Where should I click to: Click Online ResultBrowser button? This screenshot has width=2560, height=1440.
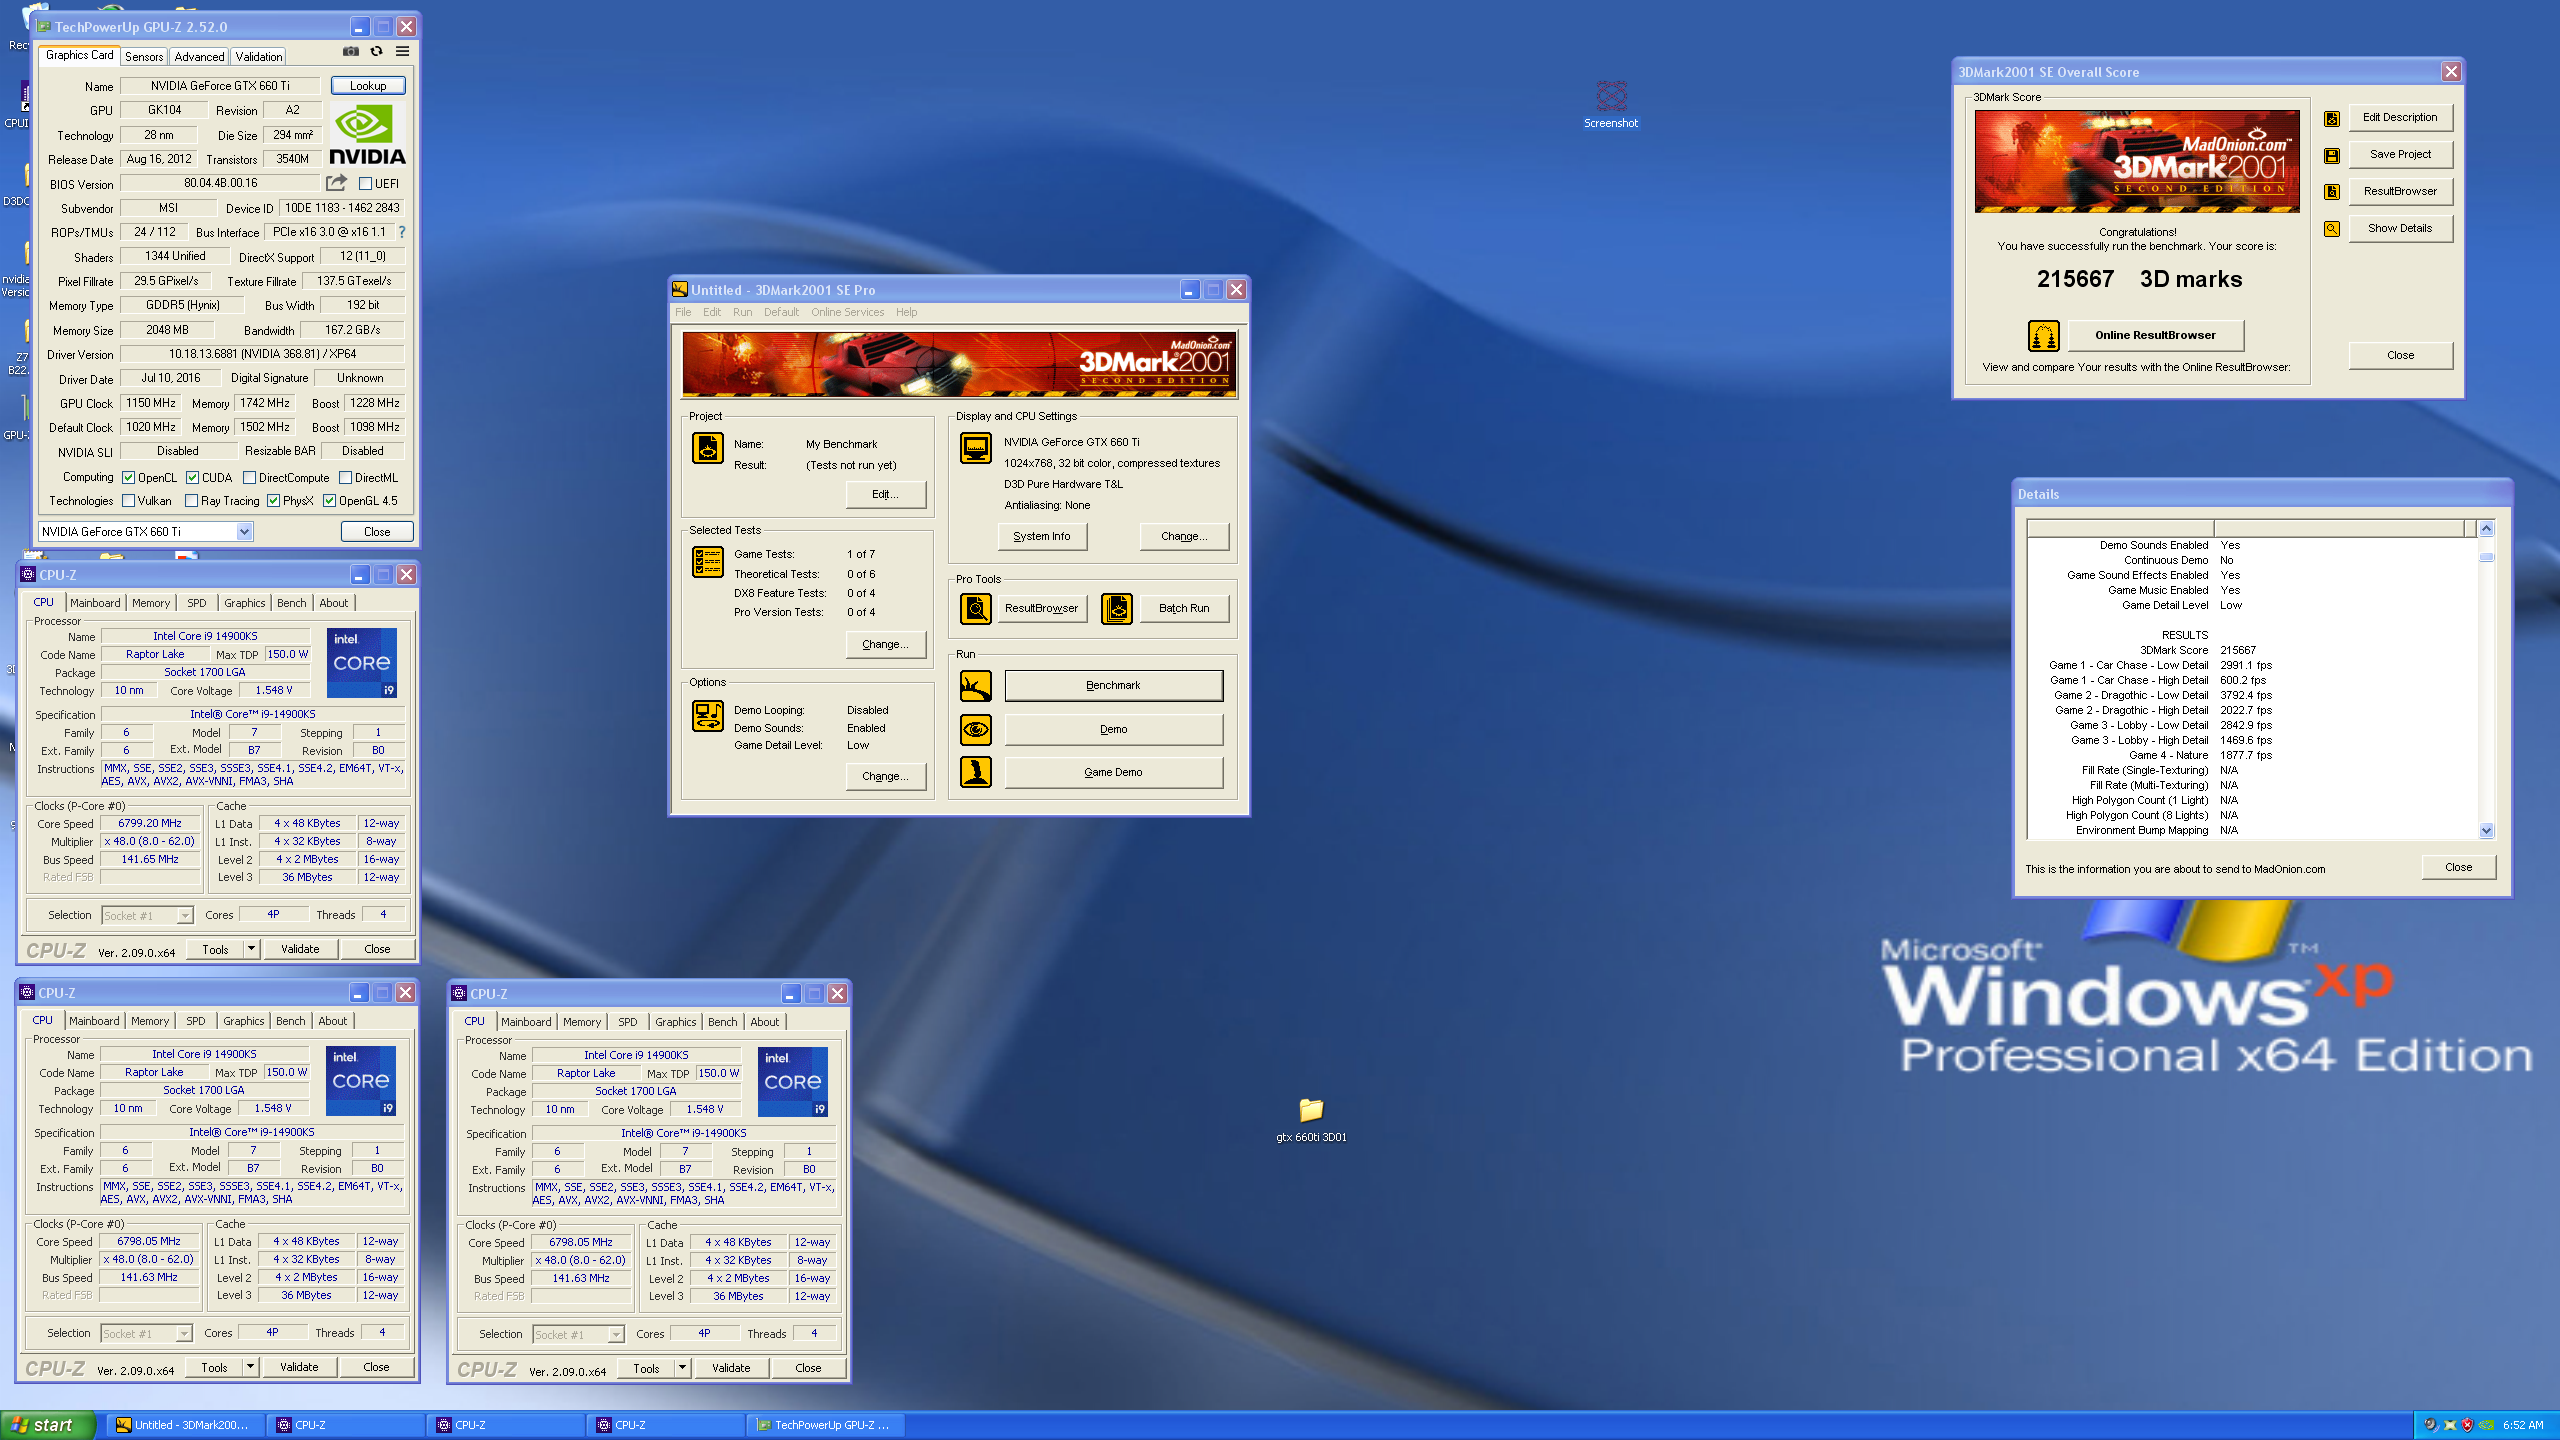pos(2155,335)
